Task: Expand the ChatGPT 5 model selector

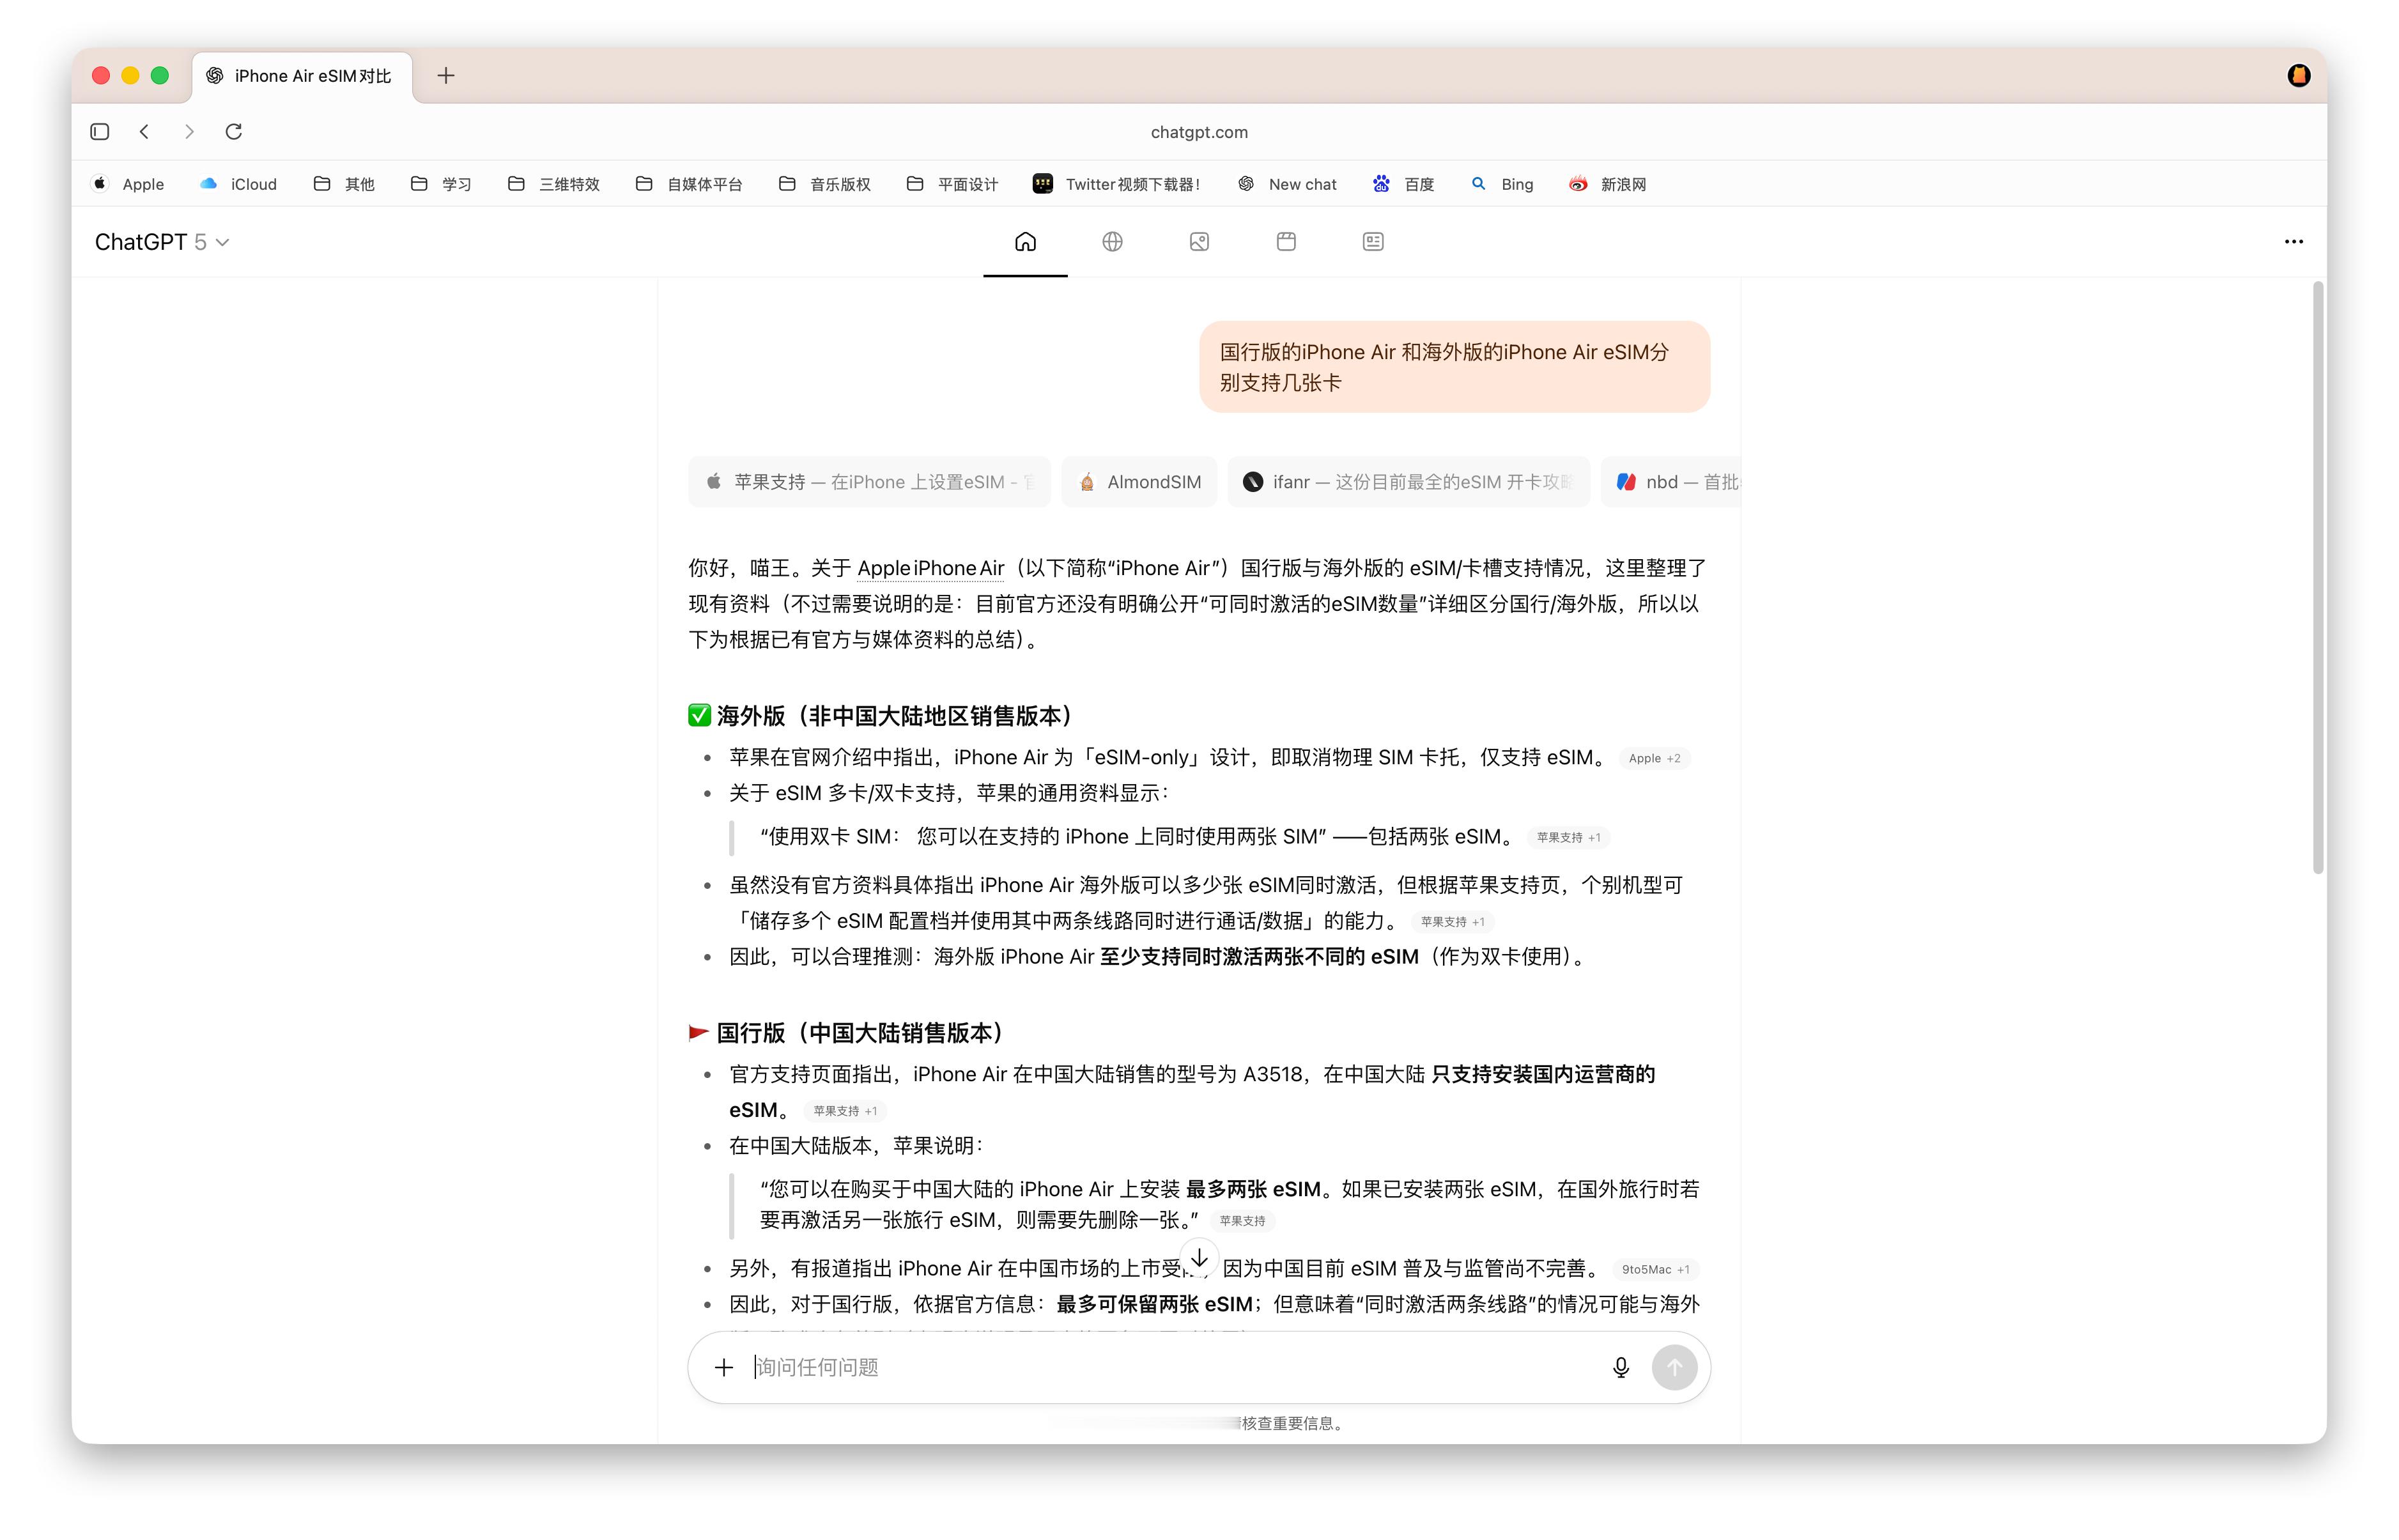Action: 162,242
